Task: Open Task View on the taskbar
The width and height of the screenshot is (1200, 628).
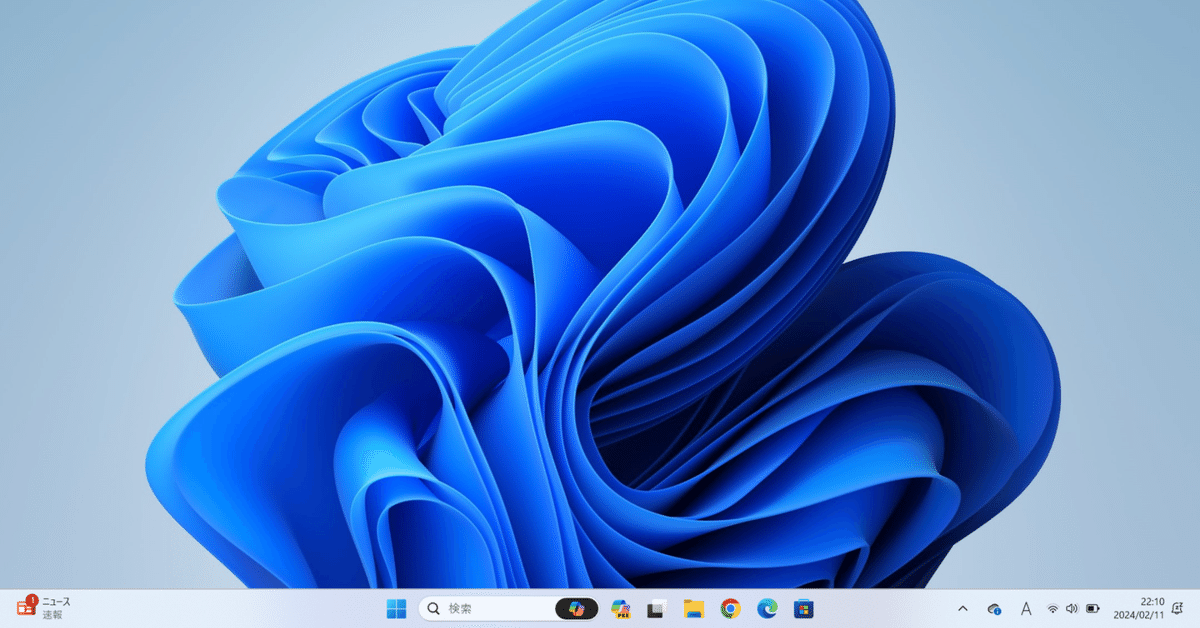Action: pos(656,608)
